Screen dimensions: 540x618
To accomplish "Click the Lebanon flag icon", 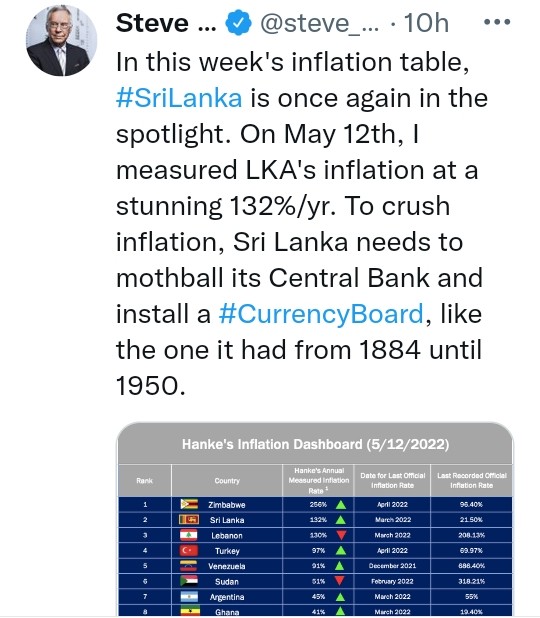I will click(x=189, y=535).
